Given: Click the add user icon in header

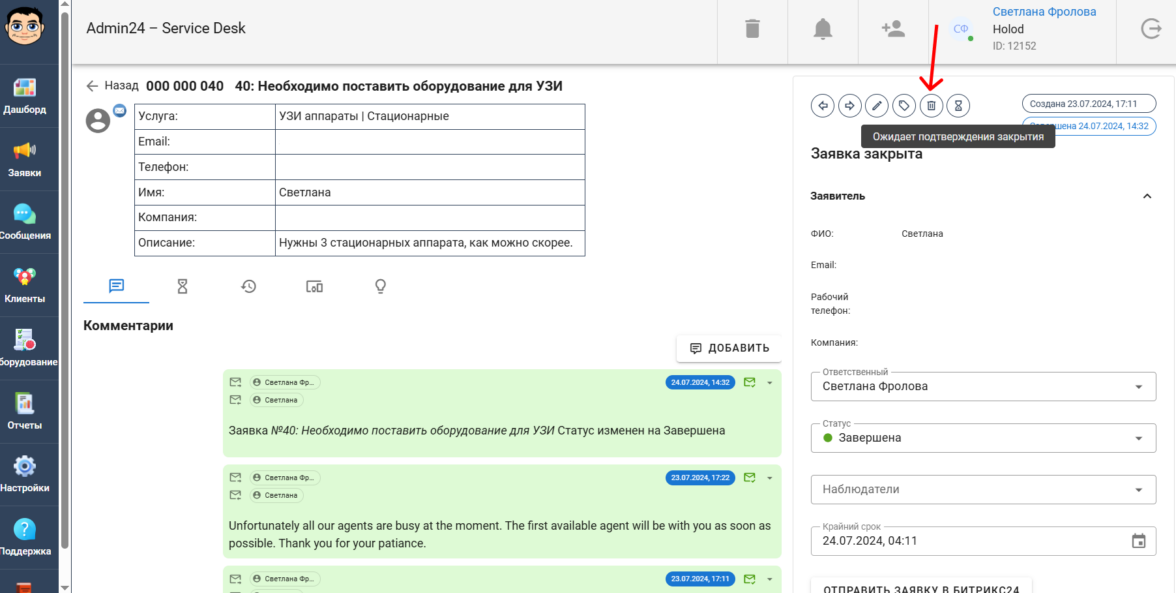Looking at the screenshot, I should coord(893,29).
